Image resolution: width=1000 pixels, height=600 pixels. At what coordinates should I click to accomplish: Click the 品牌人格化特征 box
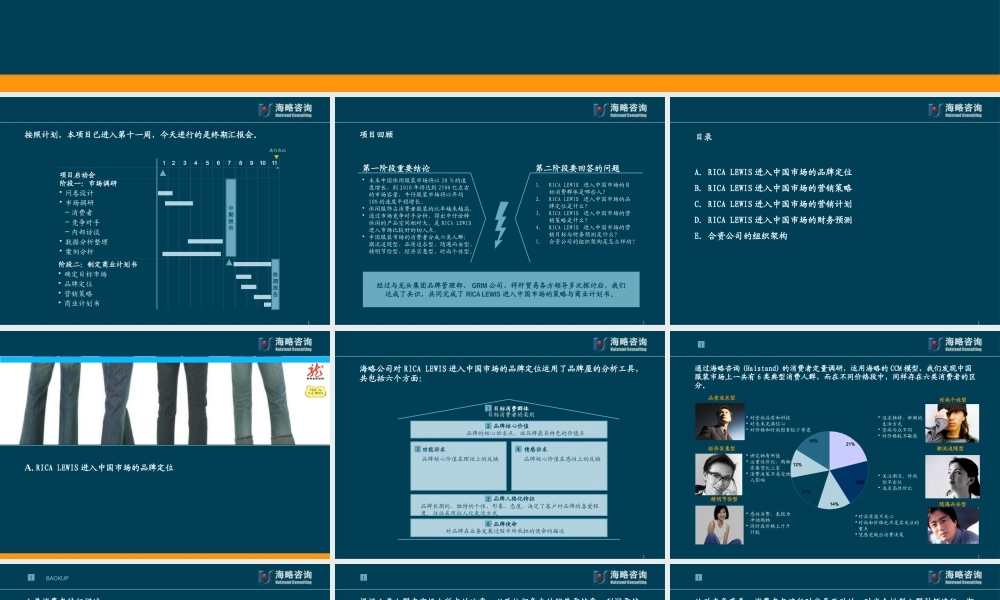508,505
